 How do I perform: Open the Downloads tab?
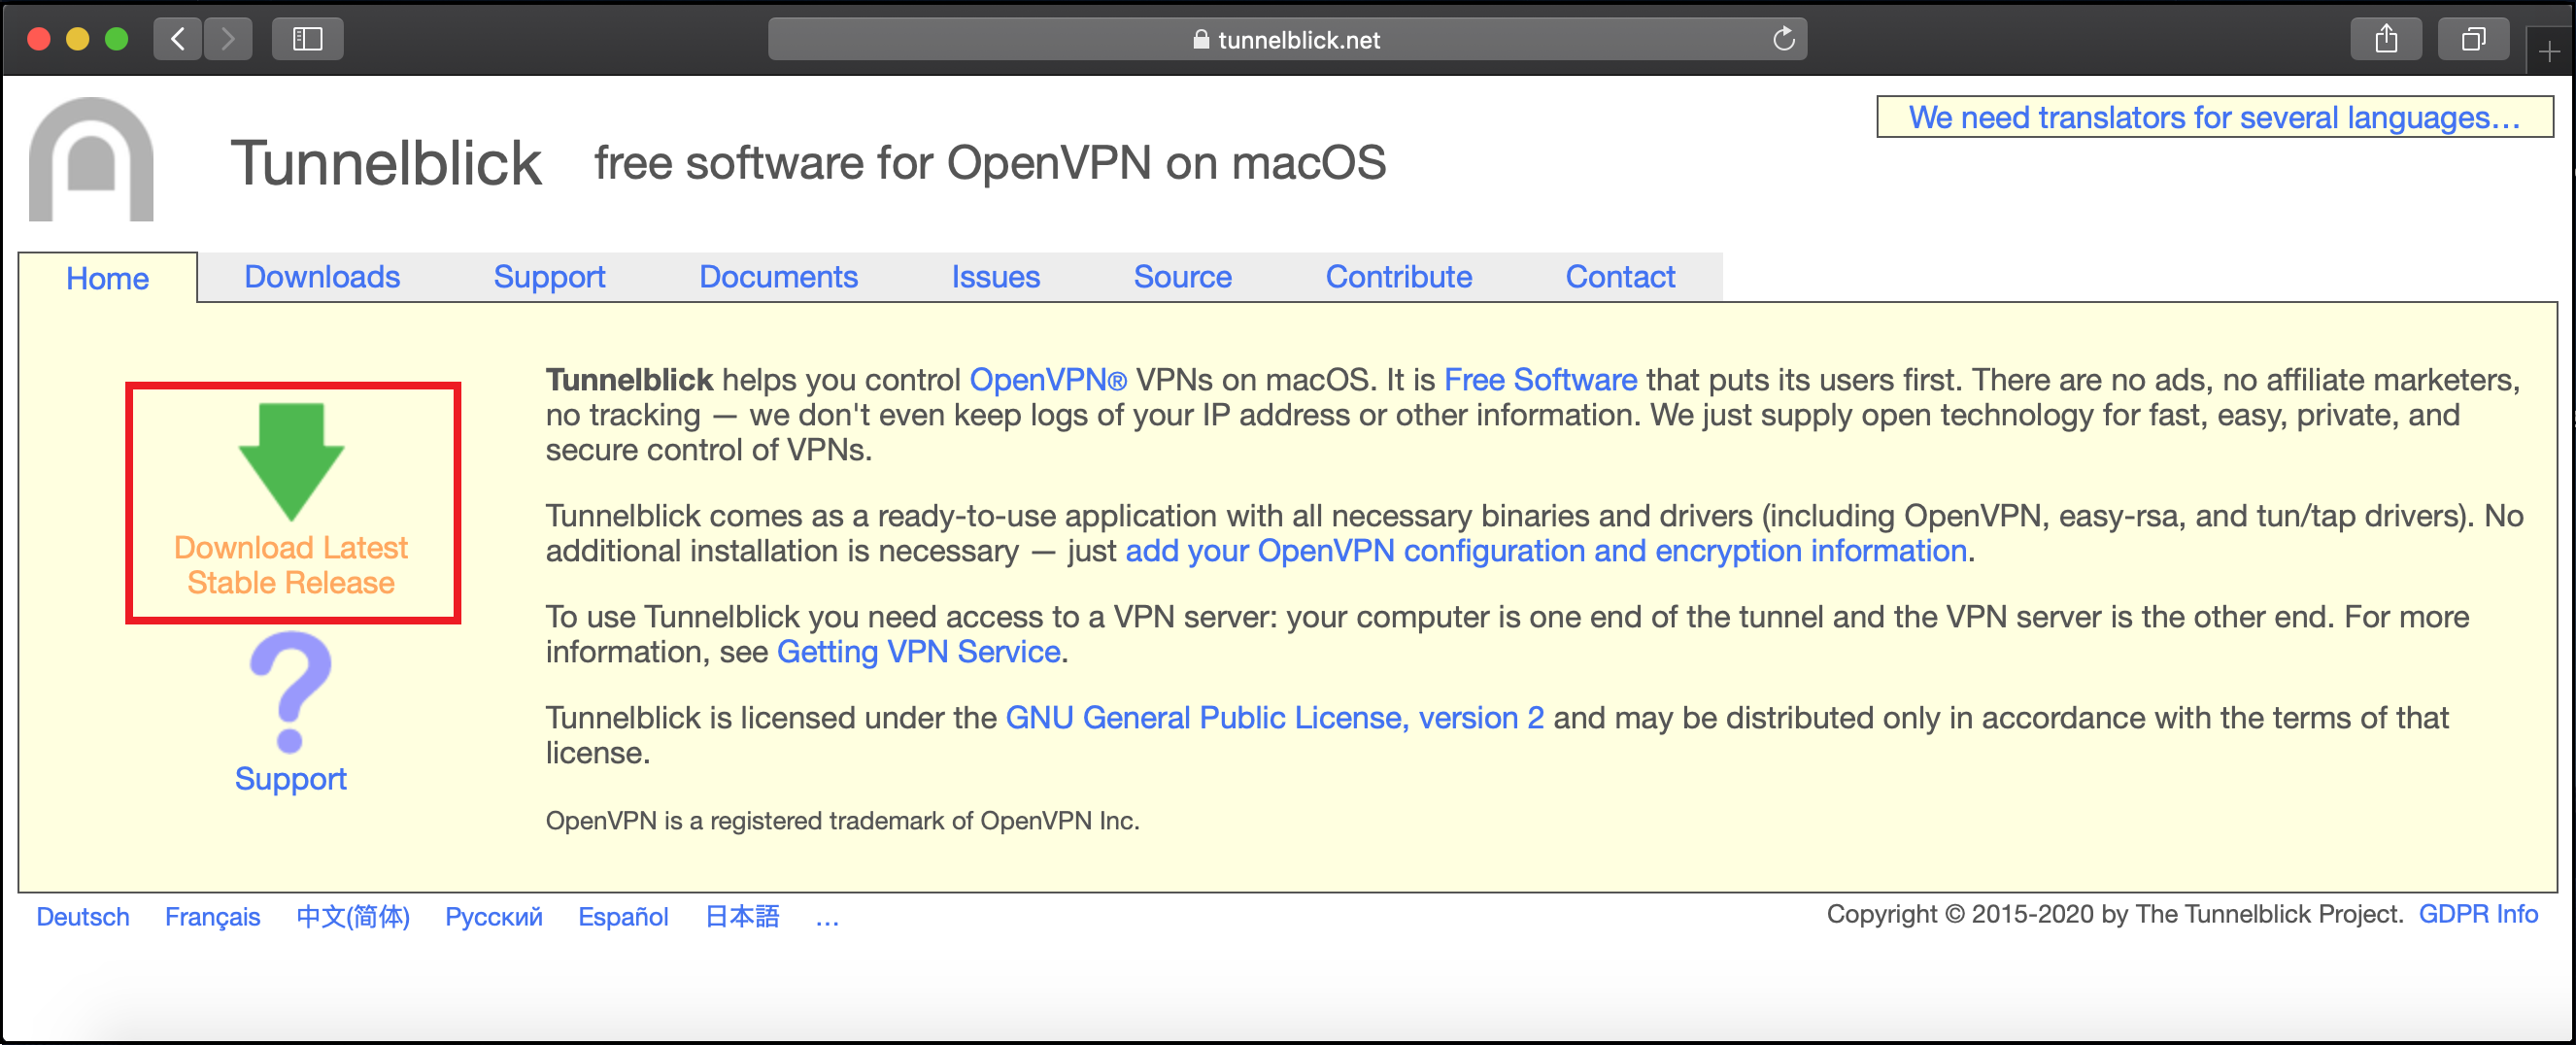coord(322,276)
